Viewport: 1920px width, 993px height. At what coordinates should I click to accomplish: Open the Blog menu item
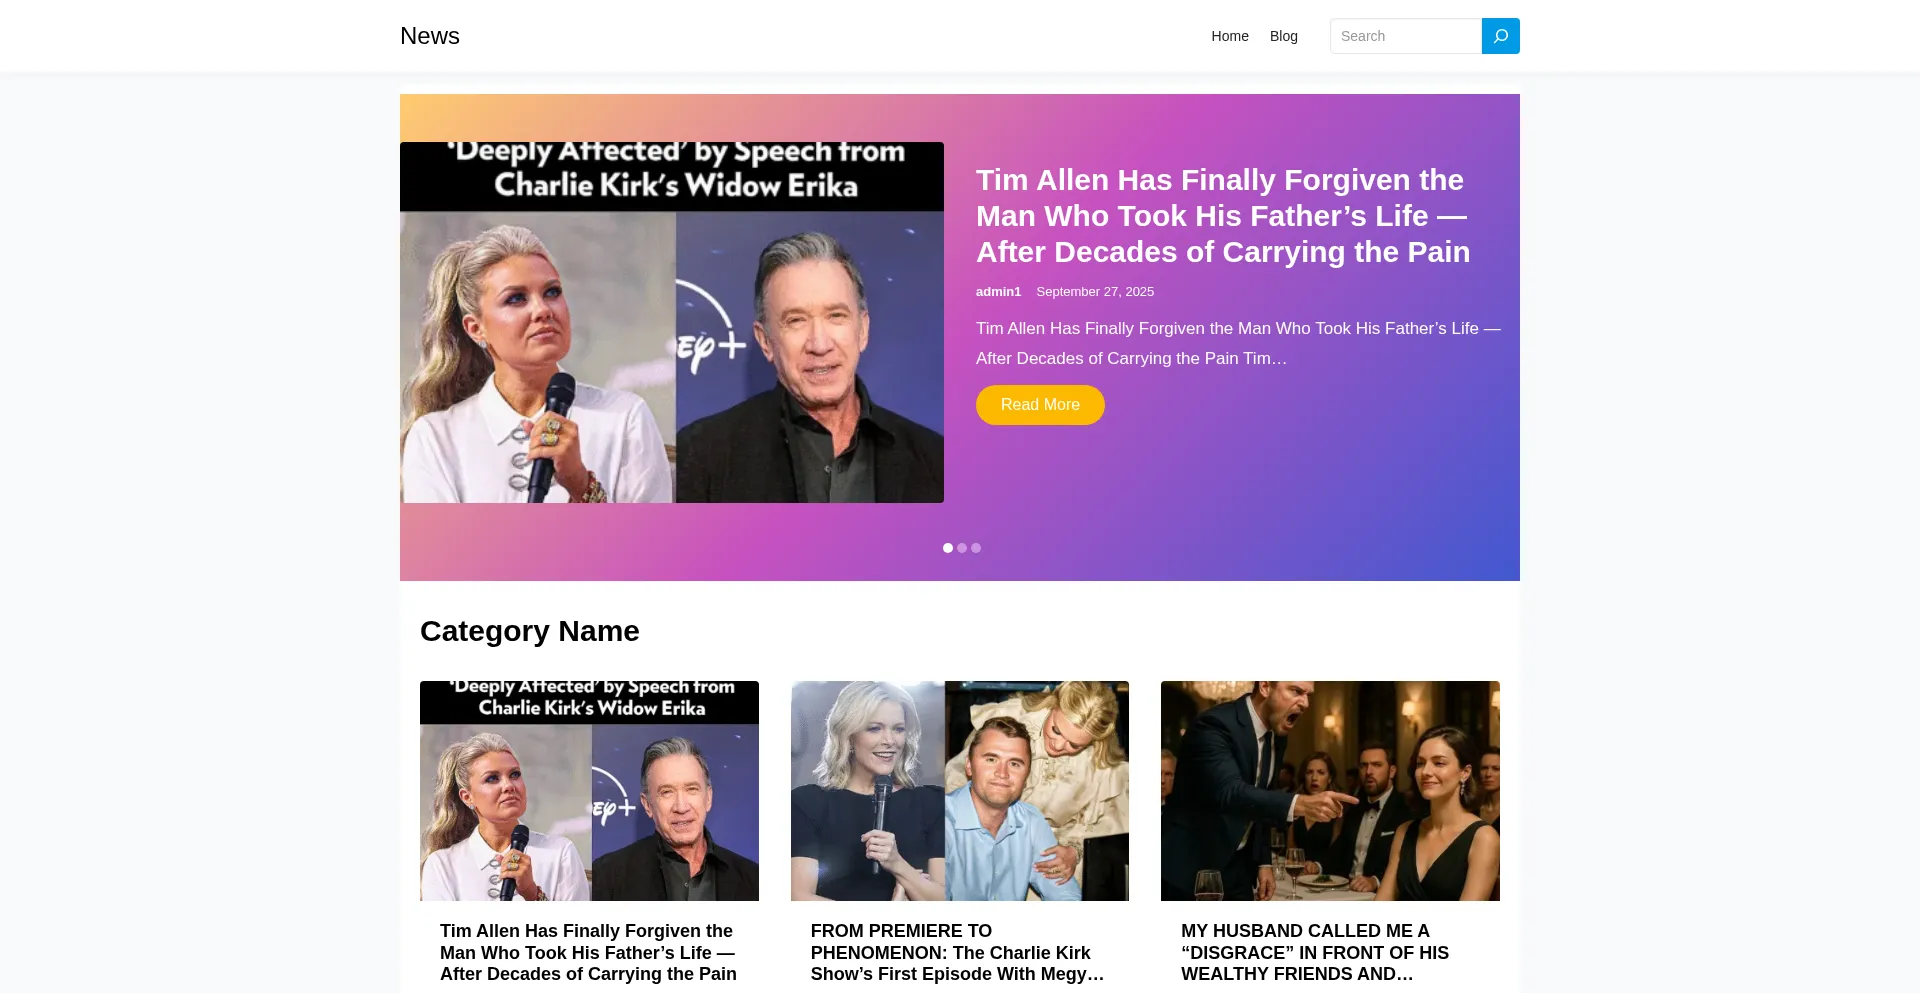1284,36
